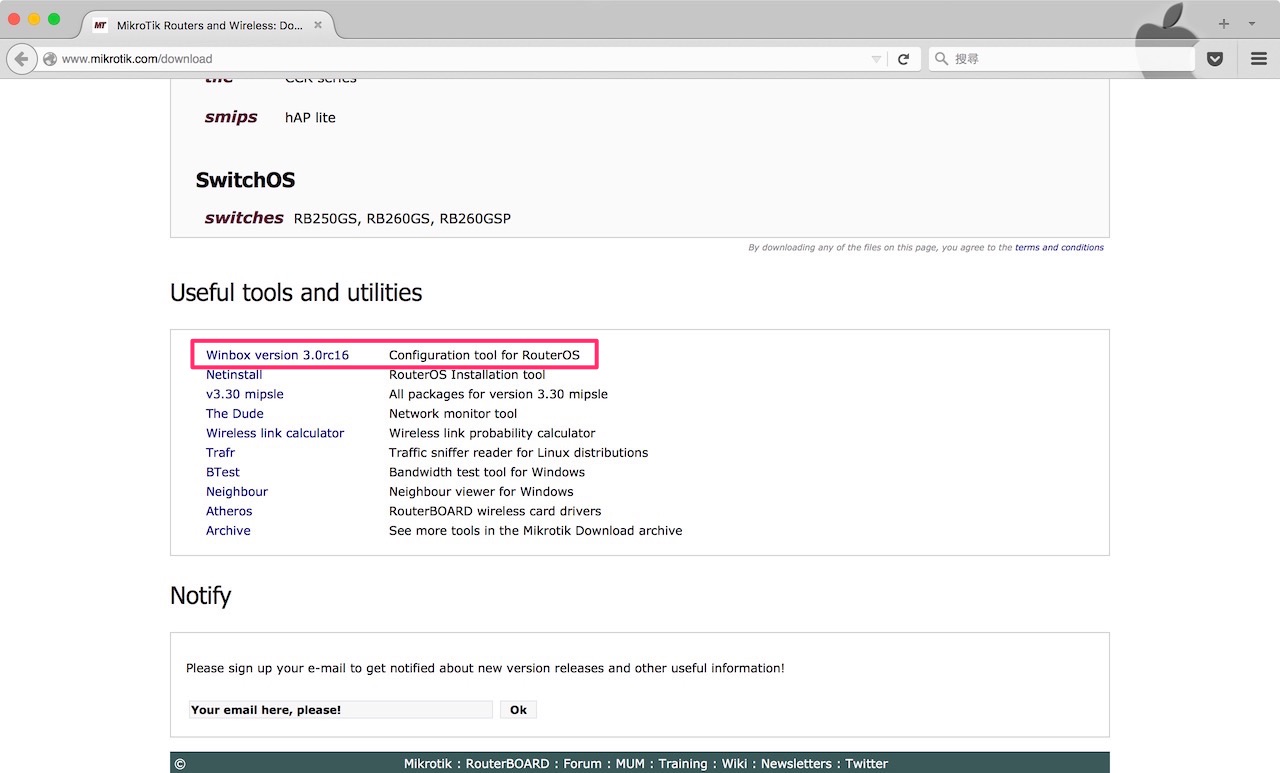The image size is (1280, 773).
Task: Open the Pocket save icon
Action: tap(1215, 59)
